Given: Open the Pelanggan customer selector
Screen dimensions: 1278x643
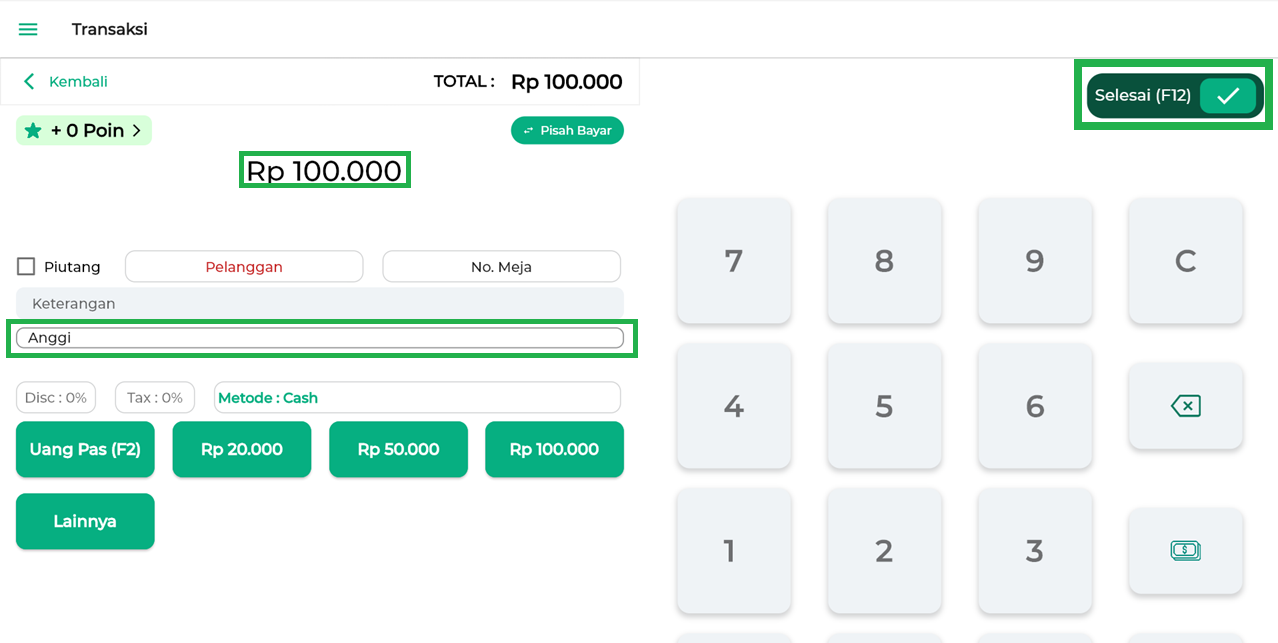Looking at the screenshot, I should click(x=244, y=267).
